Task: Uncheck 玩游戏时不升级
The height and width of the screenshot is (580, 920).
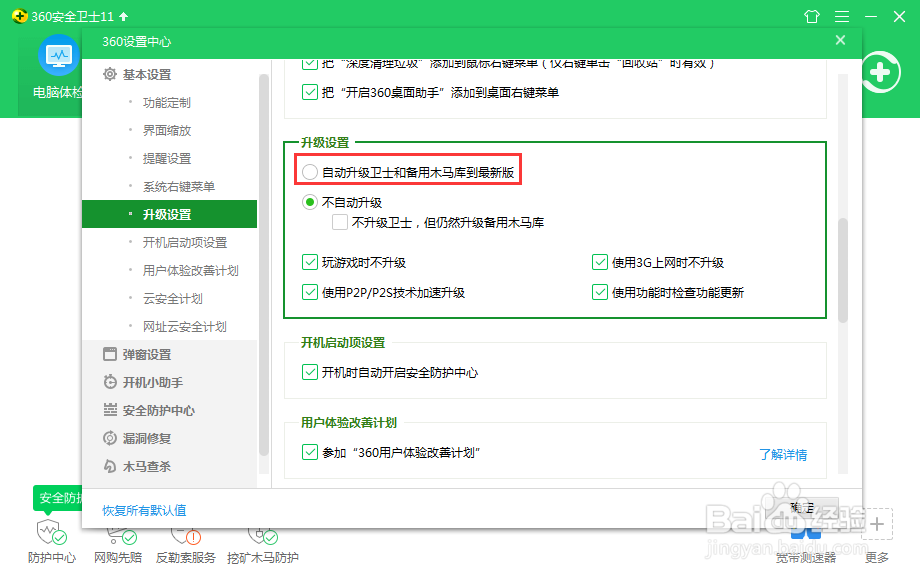Action: pyautogui.click(x=310, y=262)
